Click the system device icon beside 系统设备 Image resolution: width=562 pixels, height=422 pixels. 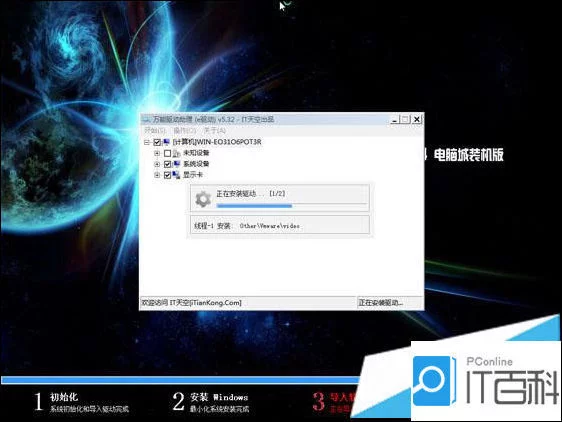176,164
